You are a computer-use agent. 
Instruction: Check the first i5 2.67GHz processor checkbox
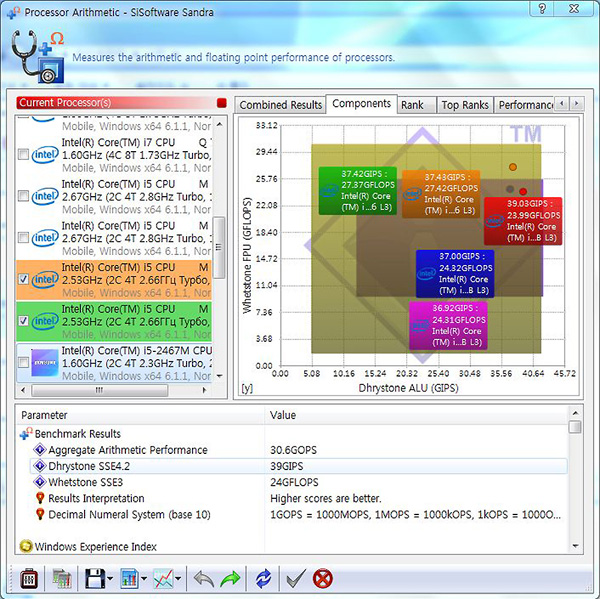(x=23, y=196)
